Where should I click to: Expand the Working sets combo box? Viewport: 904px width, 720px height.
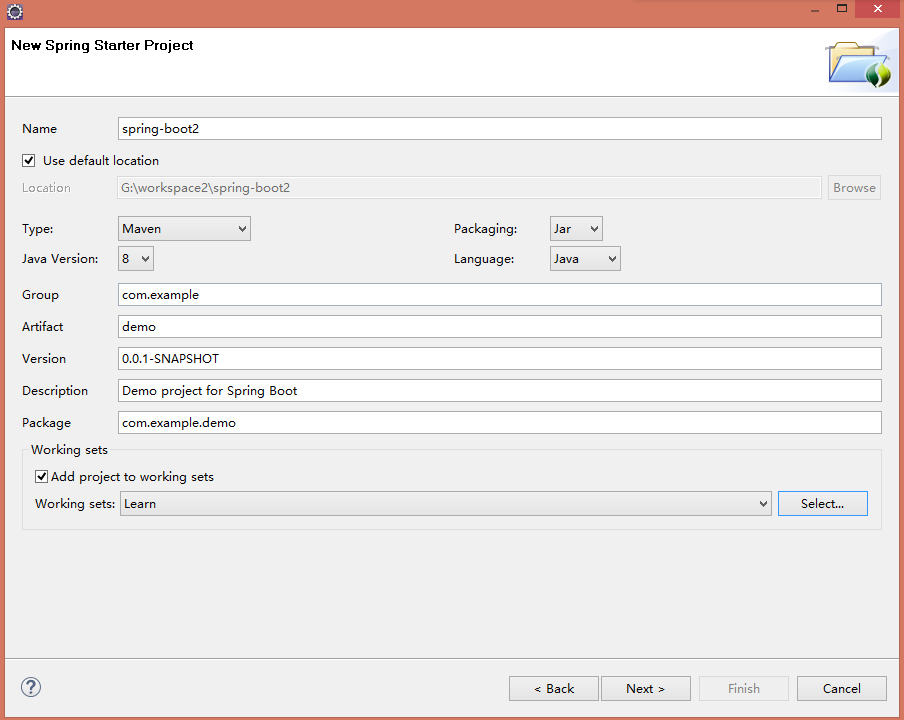pos(445,504)
